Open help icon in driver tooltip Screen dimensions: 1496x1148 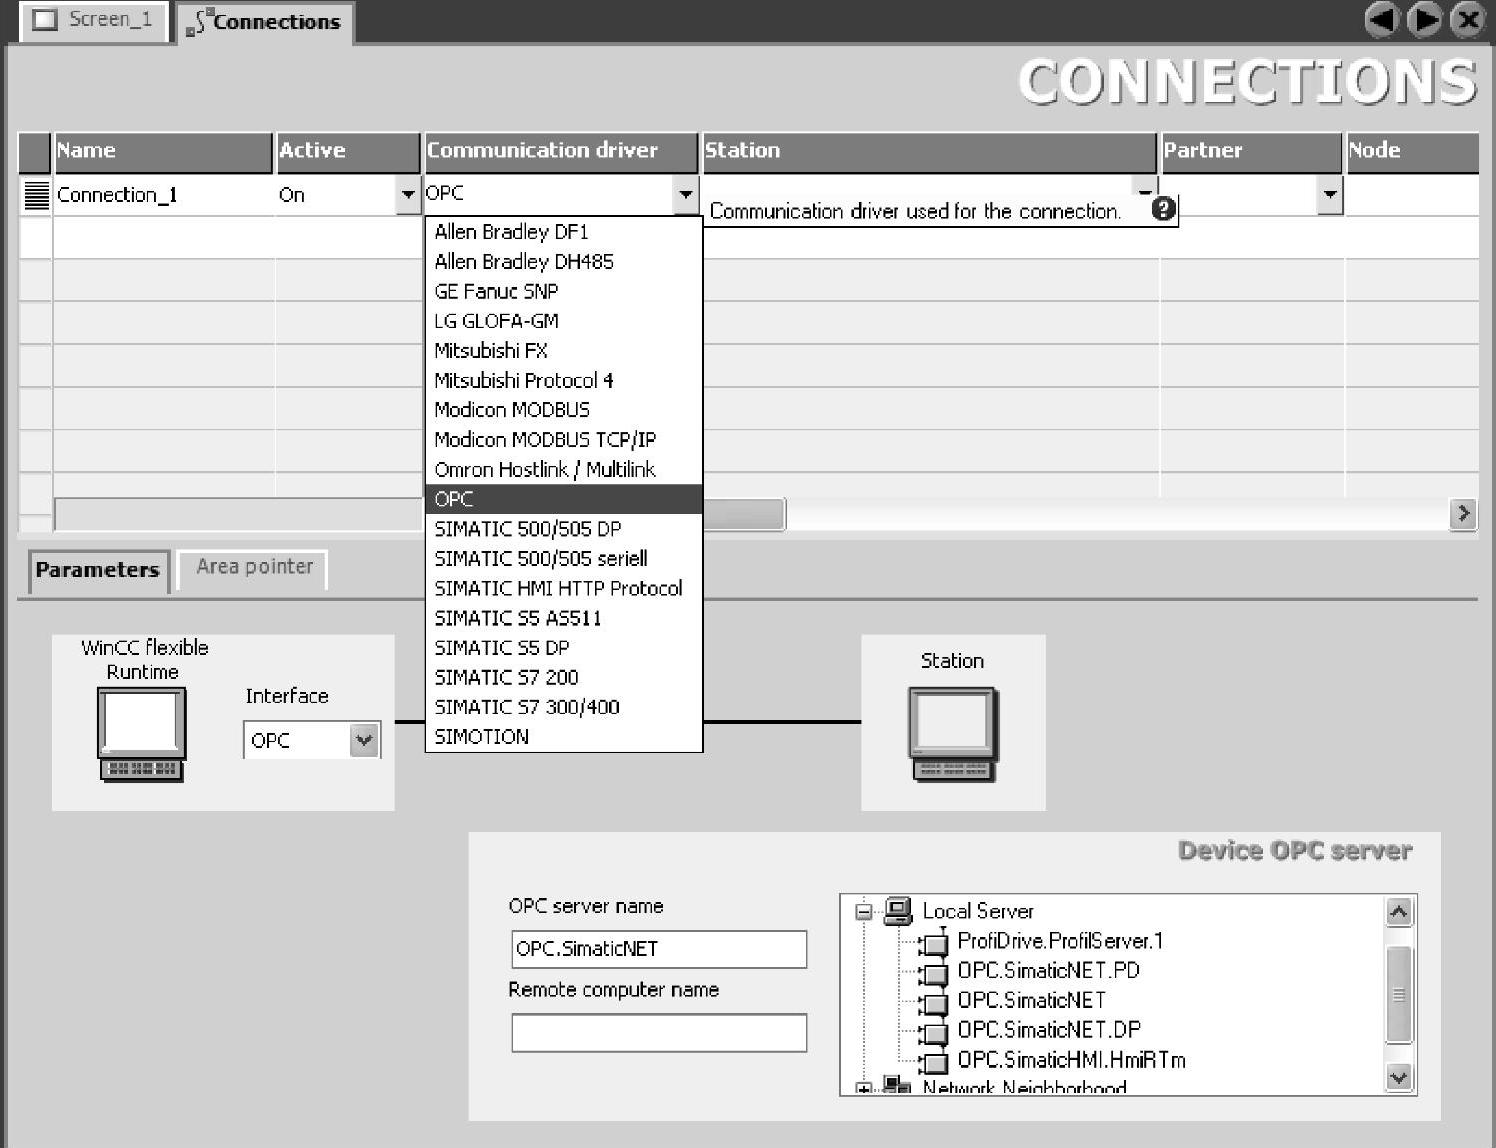pos(1163,209)
